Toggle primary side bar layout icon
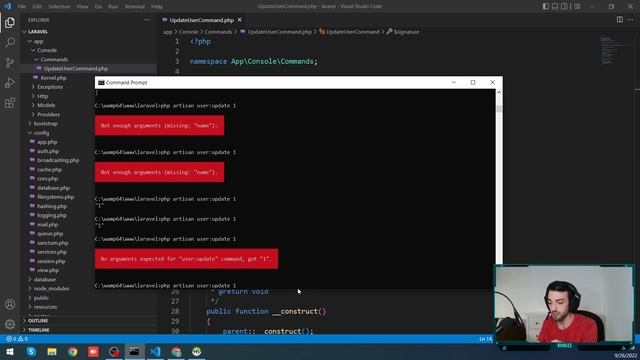 [x=546, y=6]
